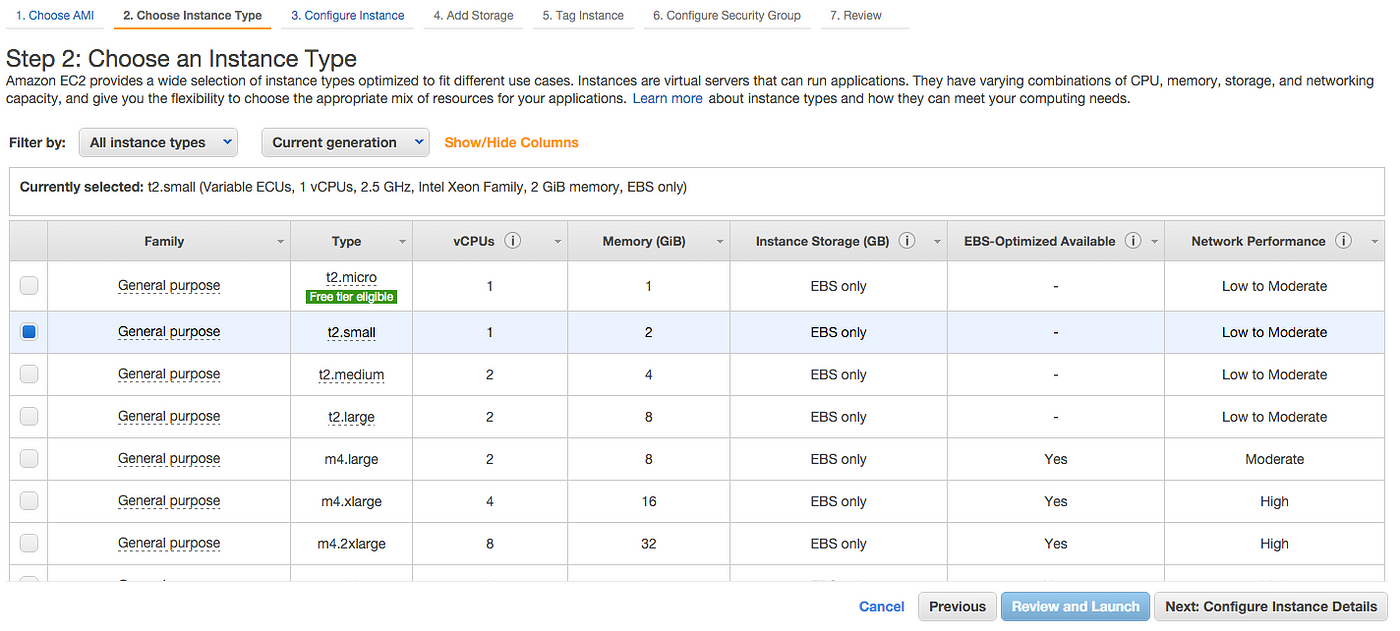Click the t2.small type cell
This screenshot has width=1400, height=631.
351,332
